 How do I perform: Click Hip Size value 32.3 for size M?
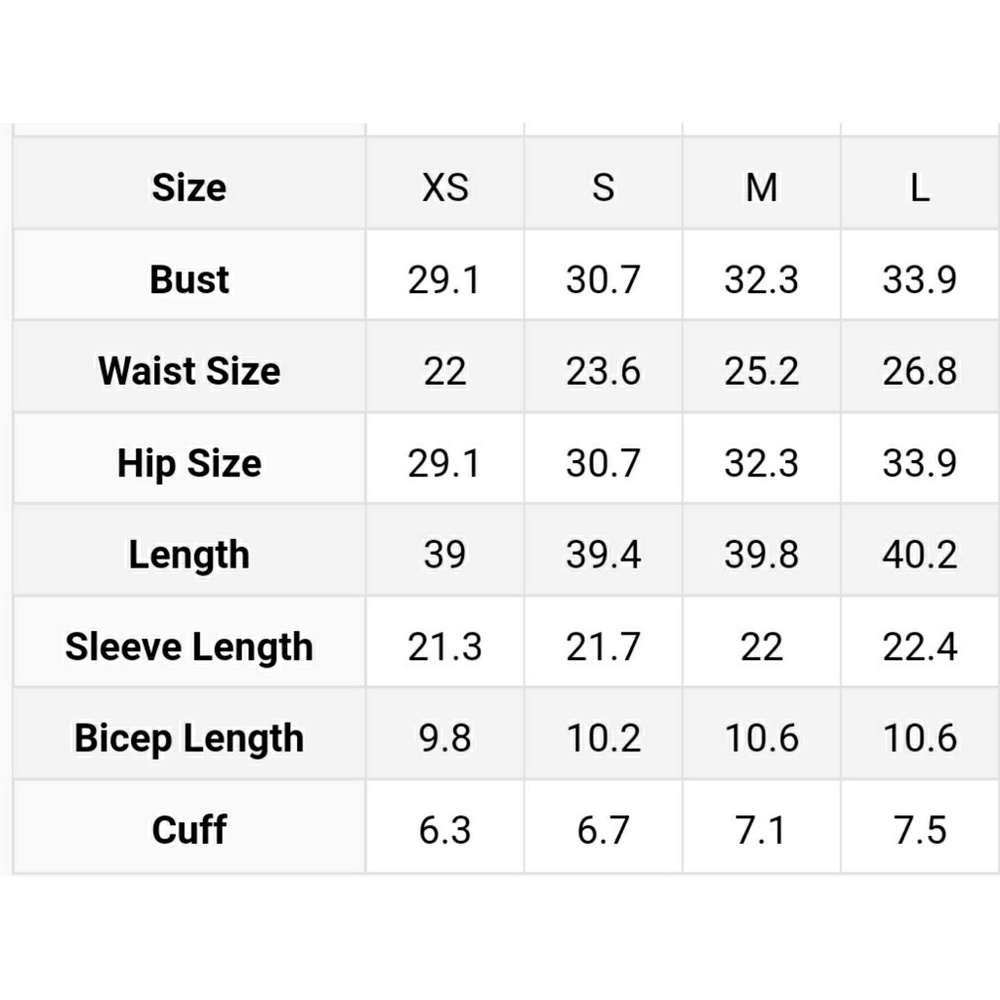pos(761,463)
